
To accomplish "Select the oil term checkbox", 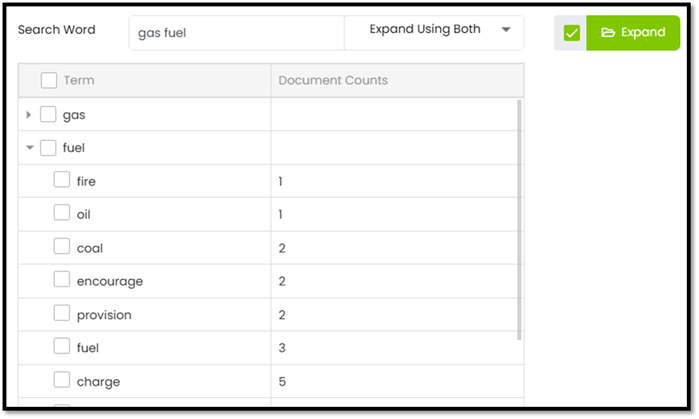I will coord(62,213).
